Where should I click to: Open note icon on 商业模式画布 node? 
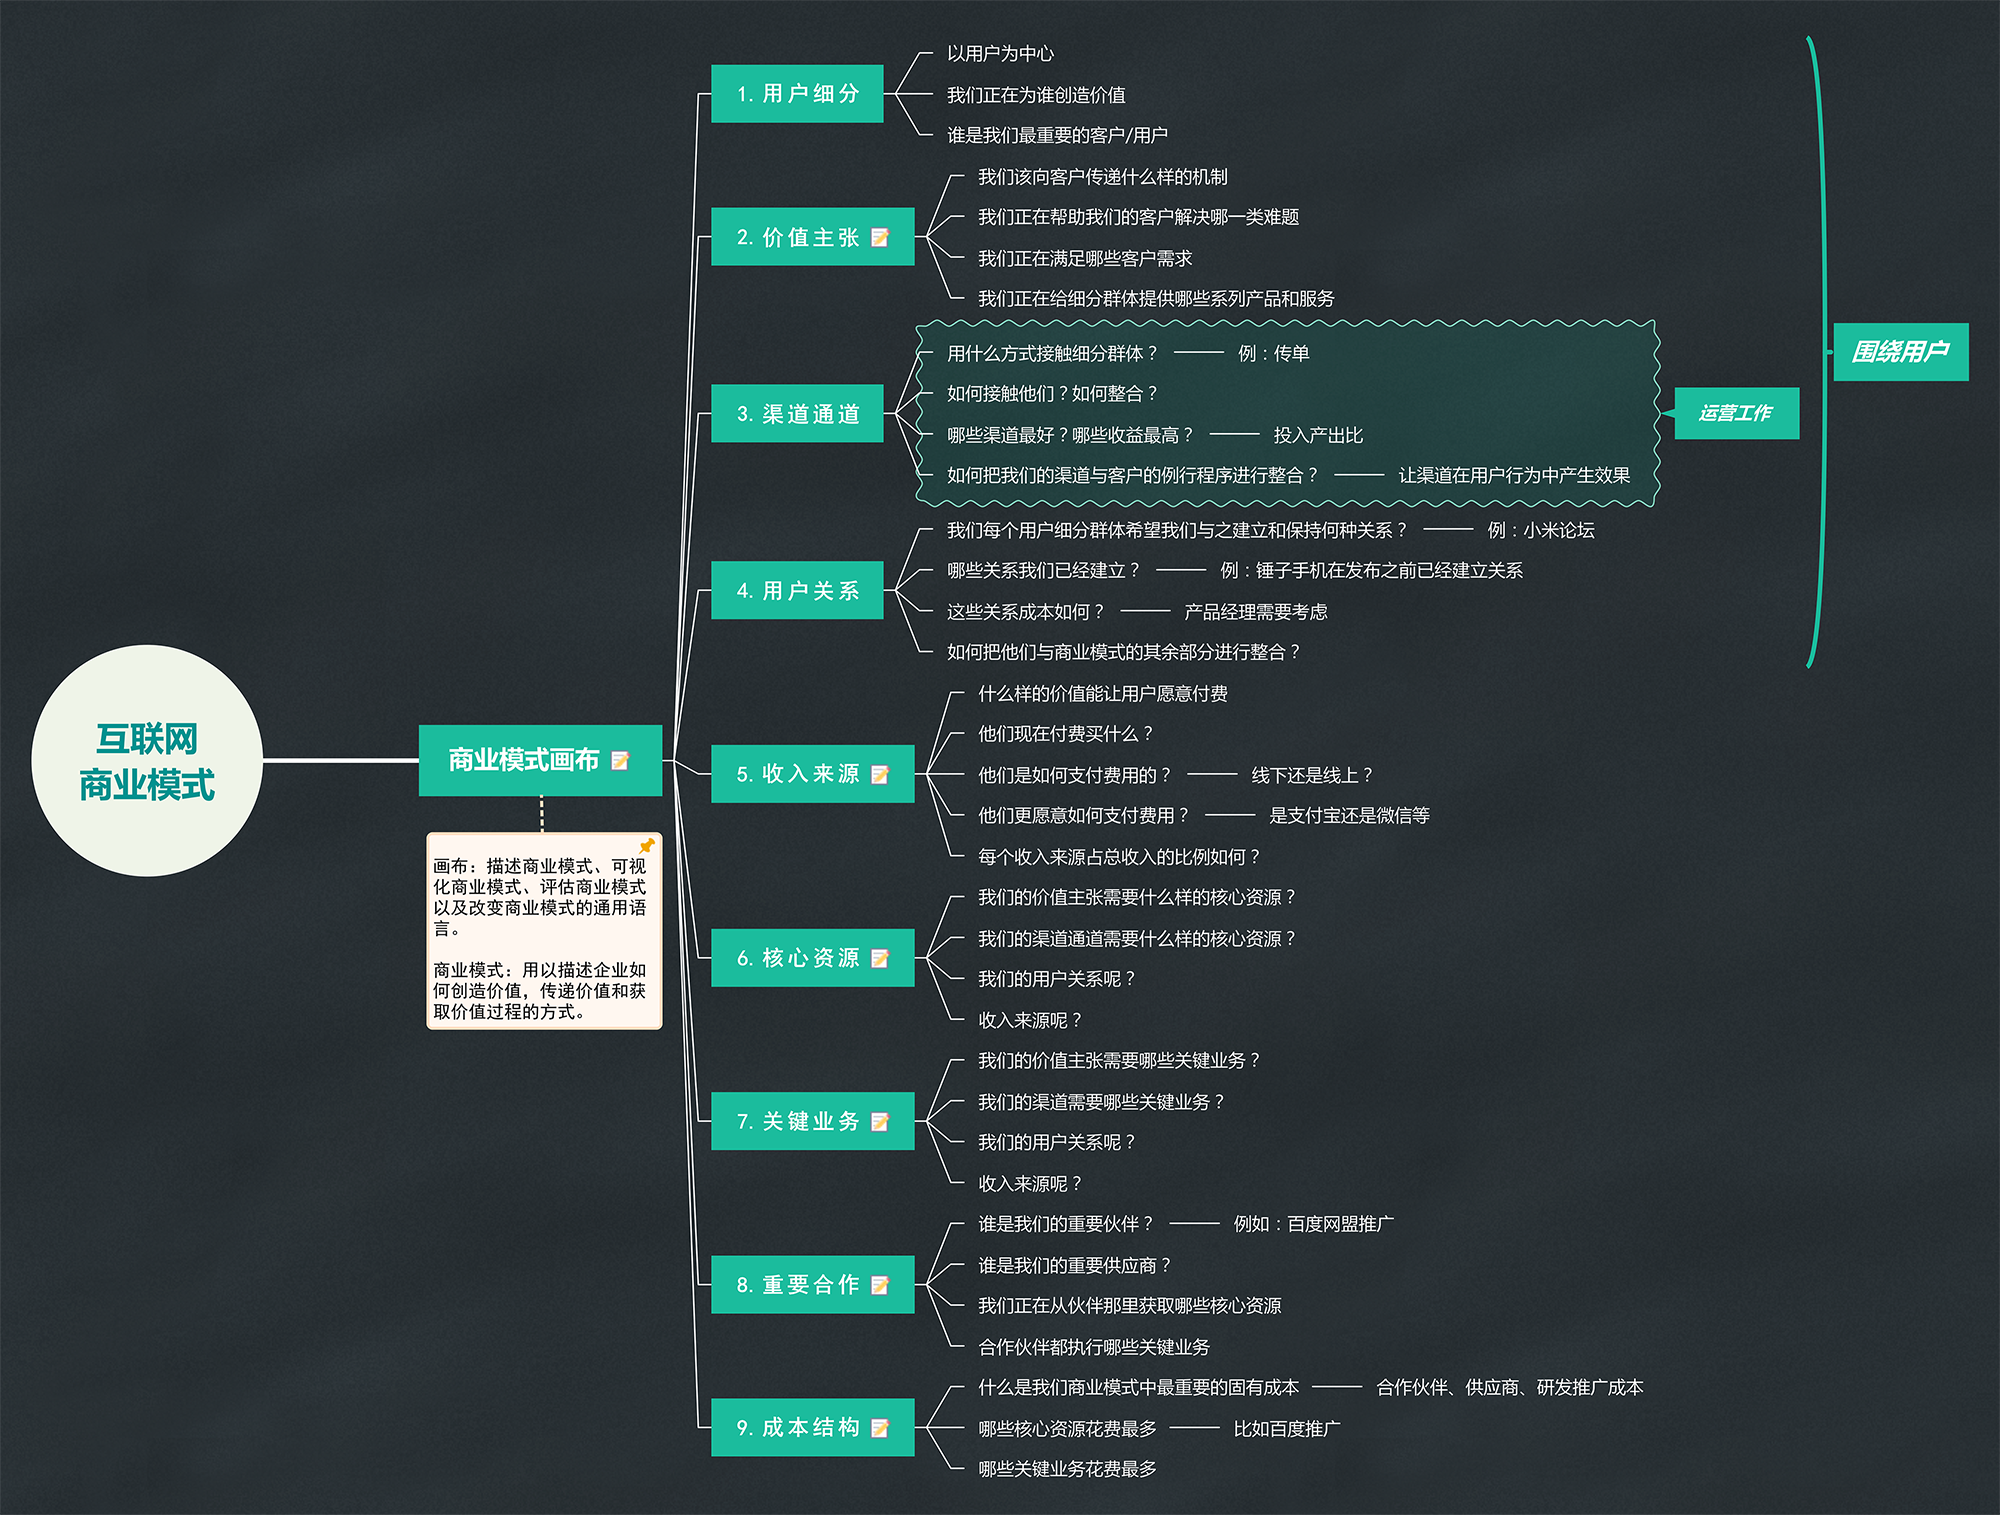620,761
